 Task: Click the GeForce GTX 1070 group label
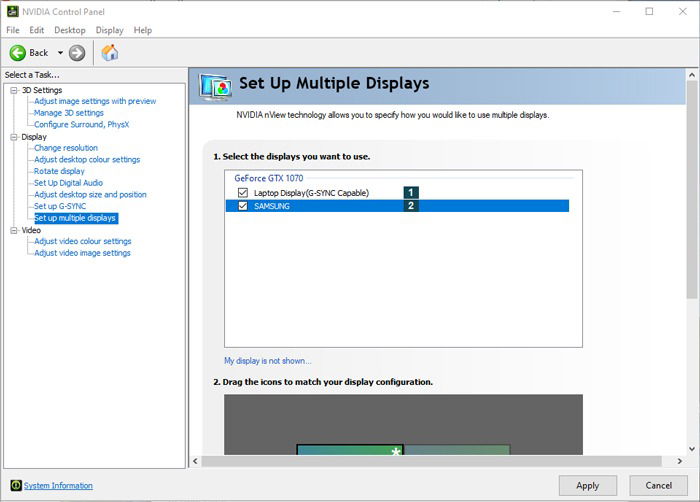269,178
